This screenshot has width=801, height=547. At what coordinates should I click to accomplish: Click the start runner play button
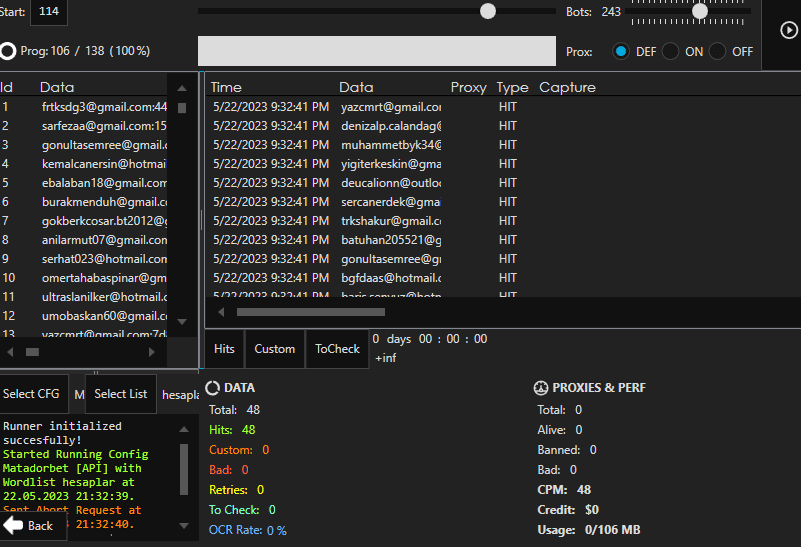[788, 30]
